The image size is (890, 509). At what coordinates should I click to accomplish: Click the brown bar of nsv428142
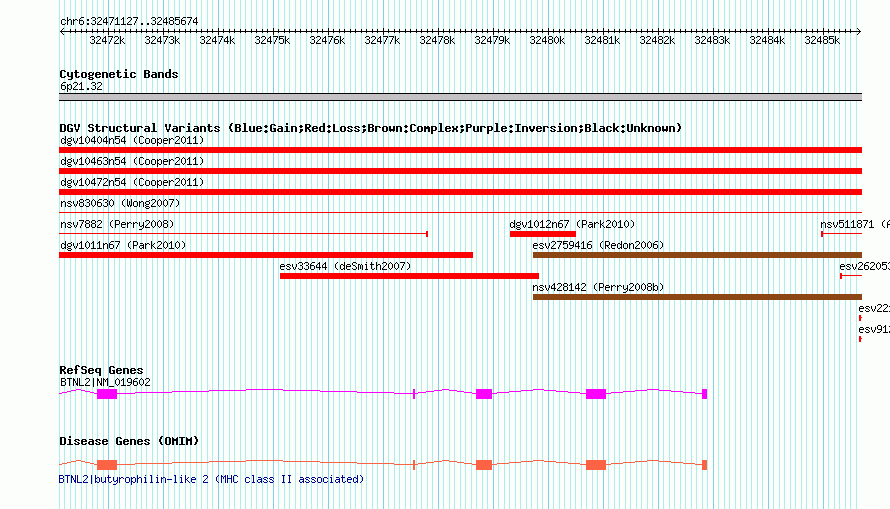(698, 297)
